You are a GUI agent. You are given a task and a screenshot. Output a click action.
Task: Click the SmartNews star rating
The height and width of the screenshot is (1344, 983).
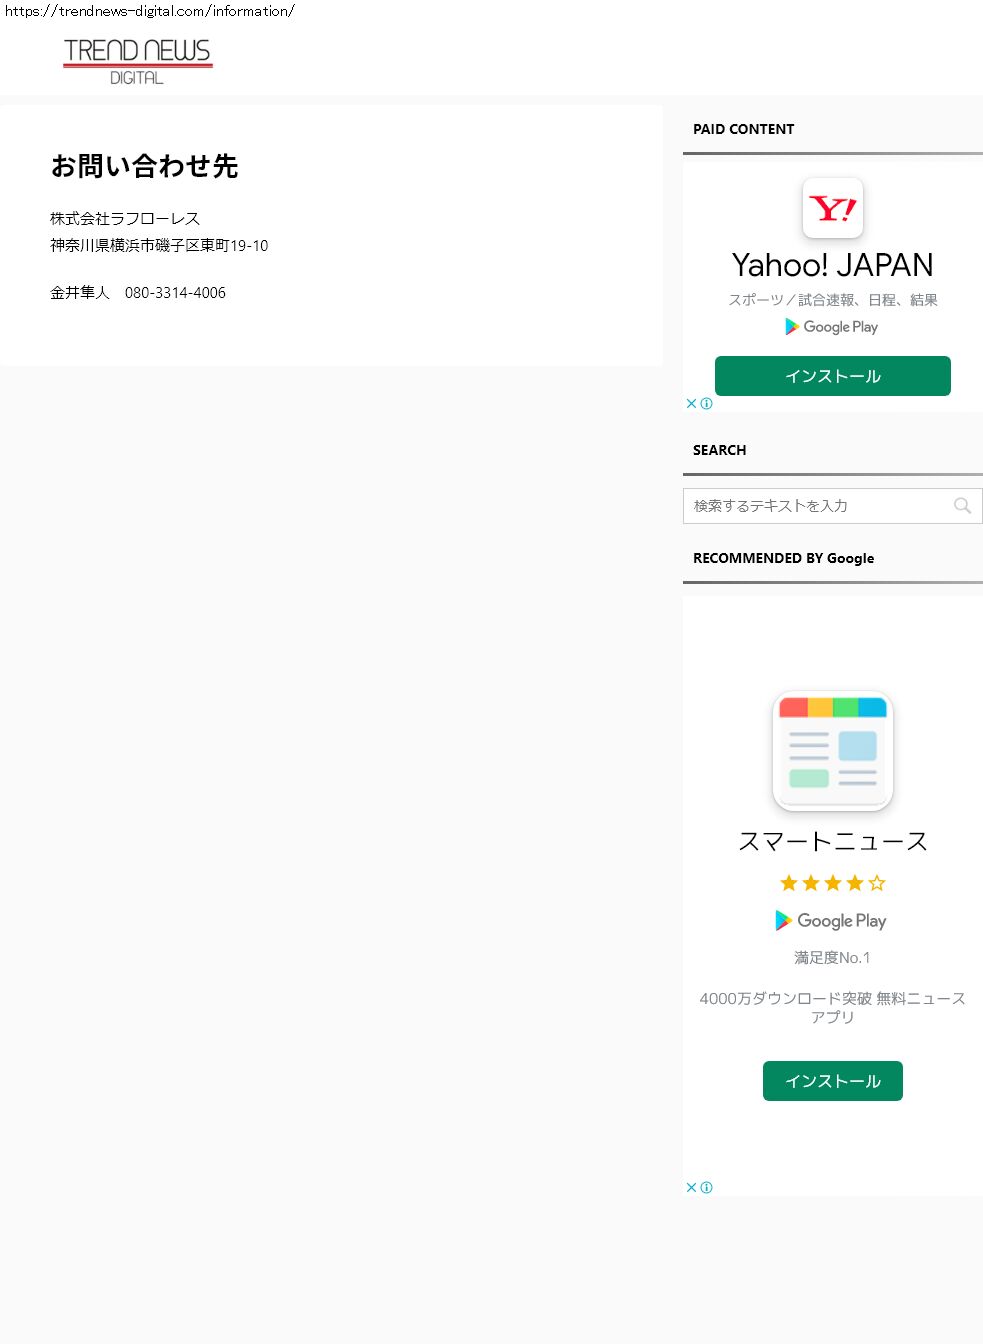832,883
